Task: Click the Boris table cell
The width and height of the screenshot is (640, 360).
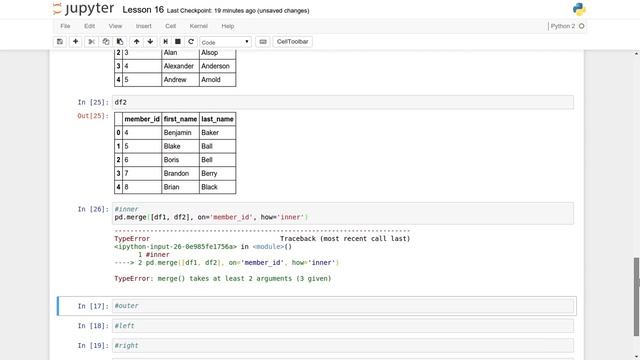Action: (x=180, y=160)
